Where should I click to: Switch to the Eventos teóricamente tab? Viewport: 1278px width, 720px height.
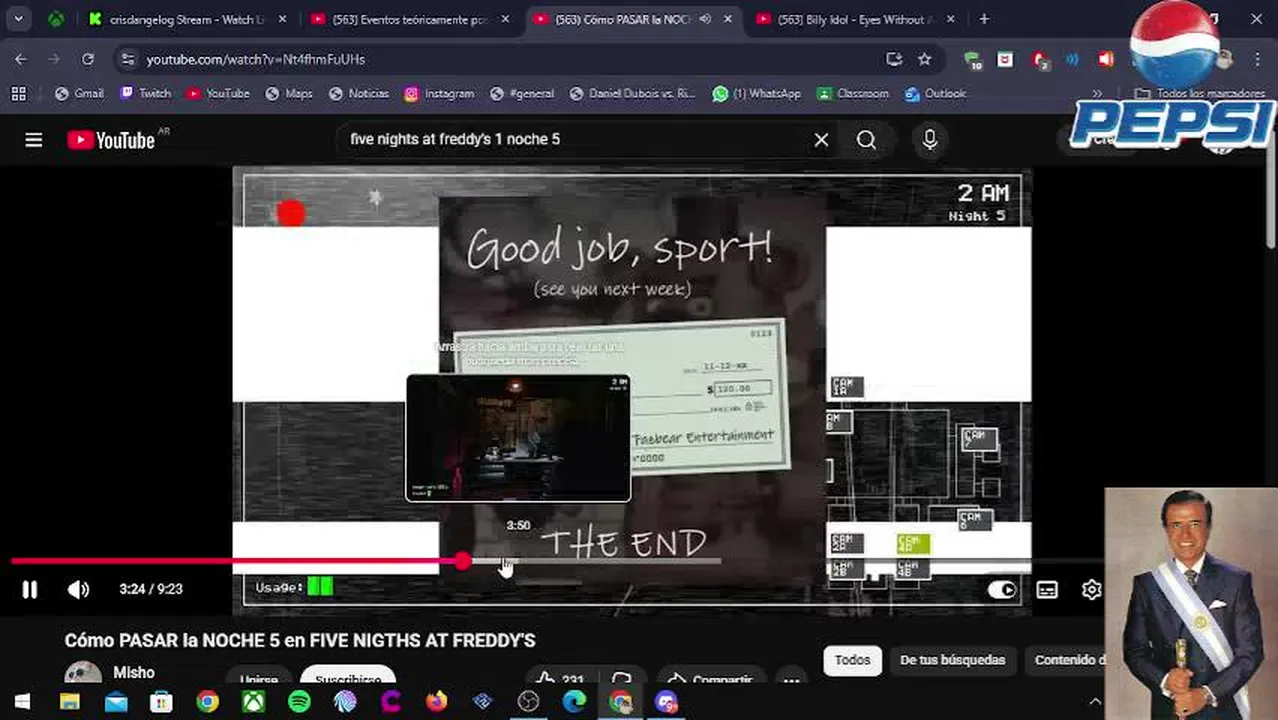tap(411, 19)
